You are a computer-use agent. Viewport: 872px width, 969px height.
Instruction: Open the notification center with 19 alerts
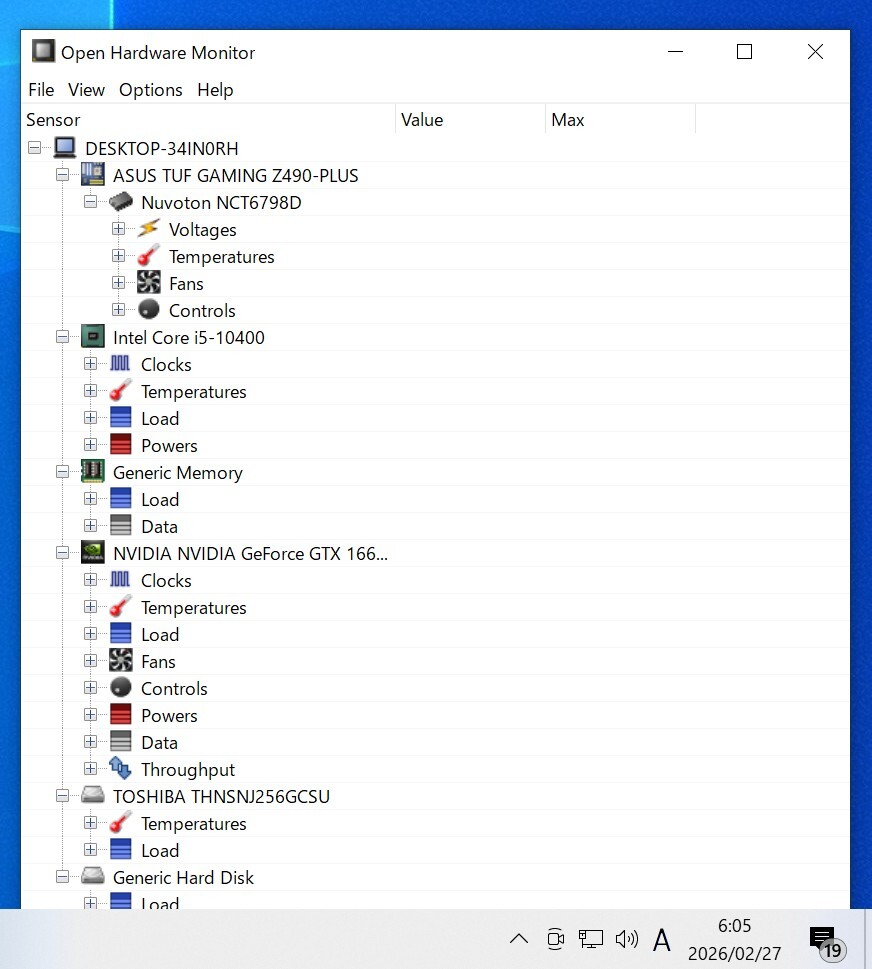click(x=826, y=942)
